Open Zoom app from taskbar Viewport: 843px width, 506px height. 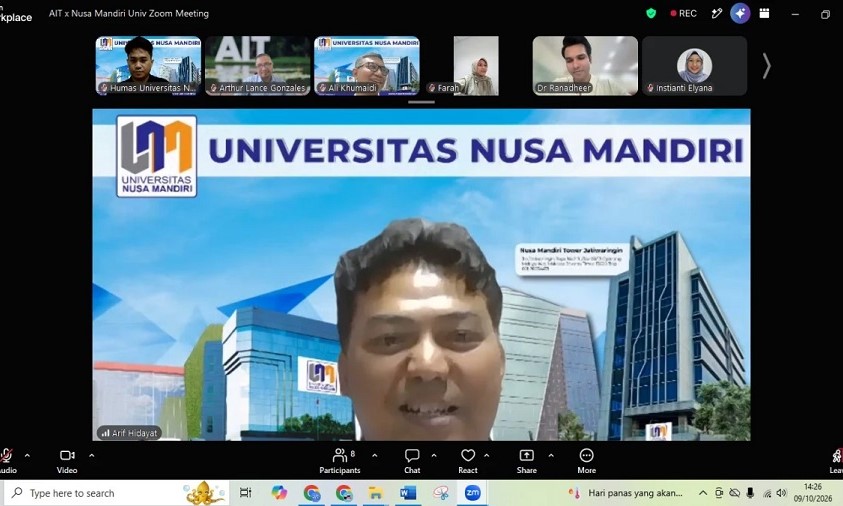click(473, 493)
